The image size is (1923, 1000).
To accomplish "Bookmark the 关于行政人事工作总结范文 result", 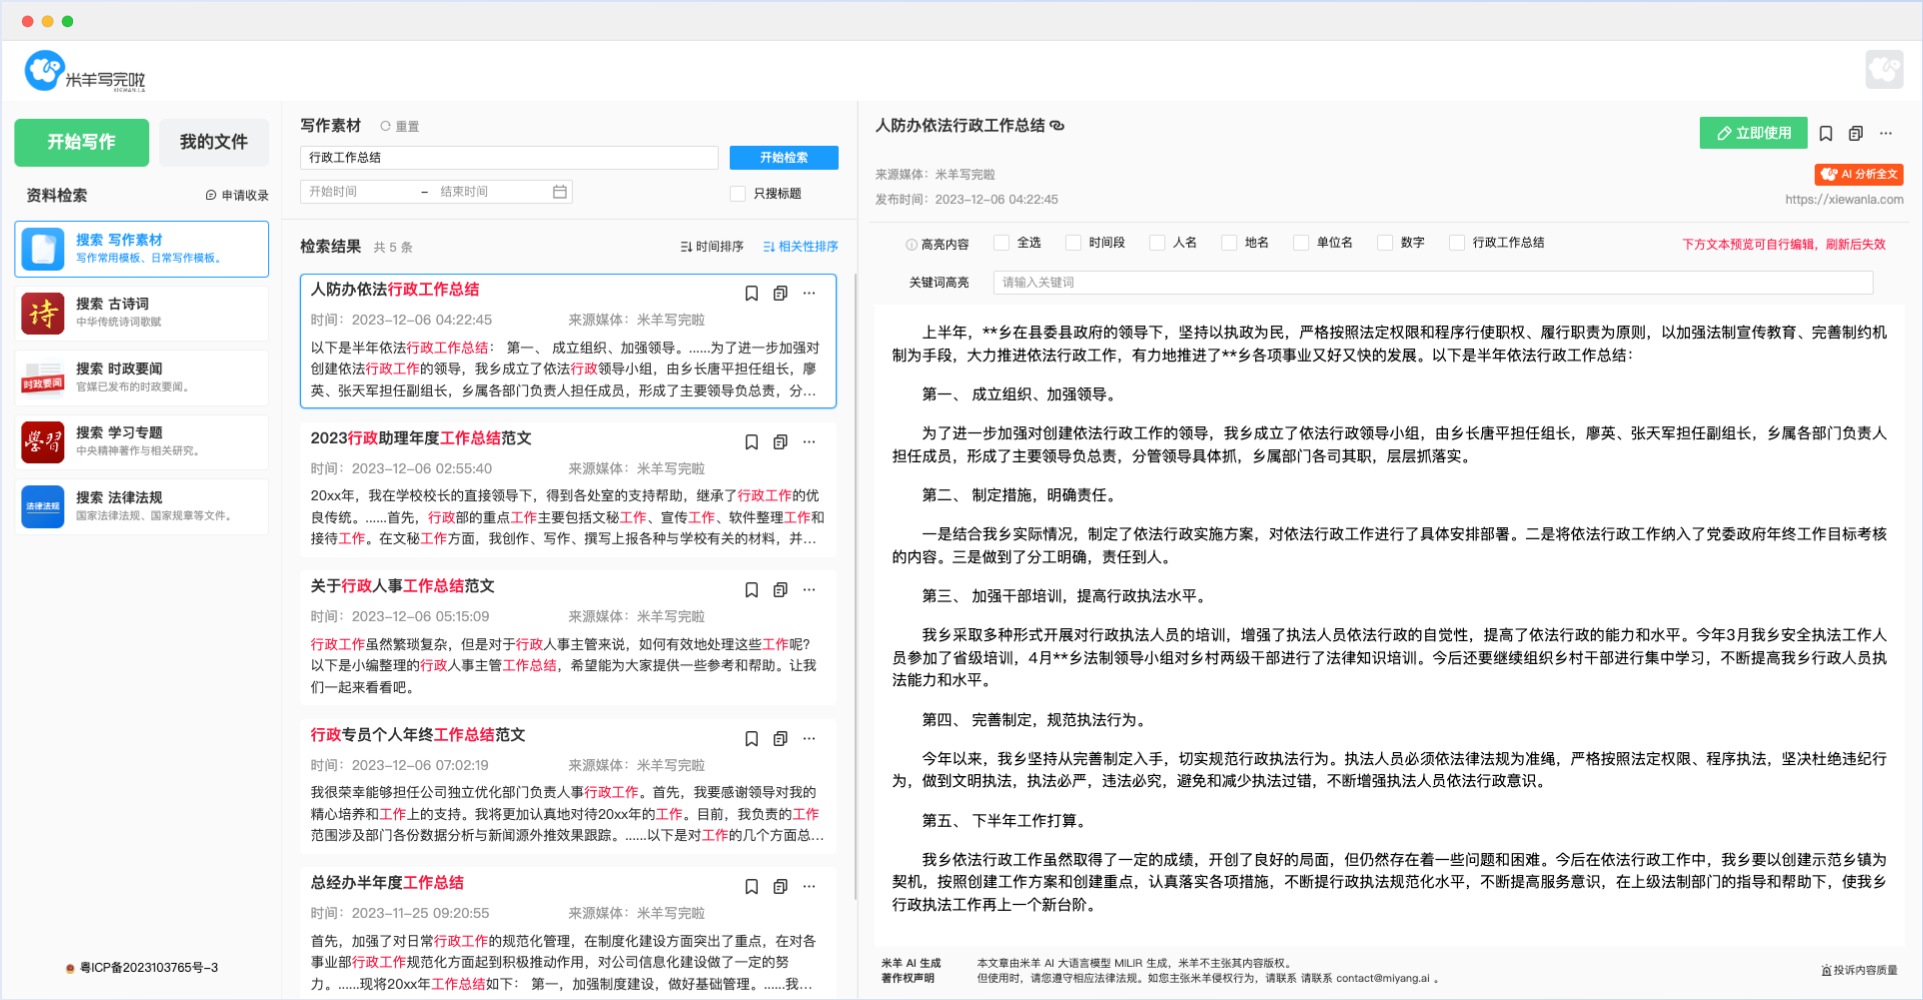I will click(751, 590).
